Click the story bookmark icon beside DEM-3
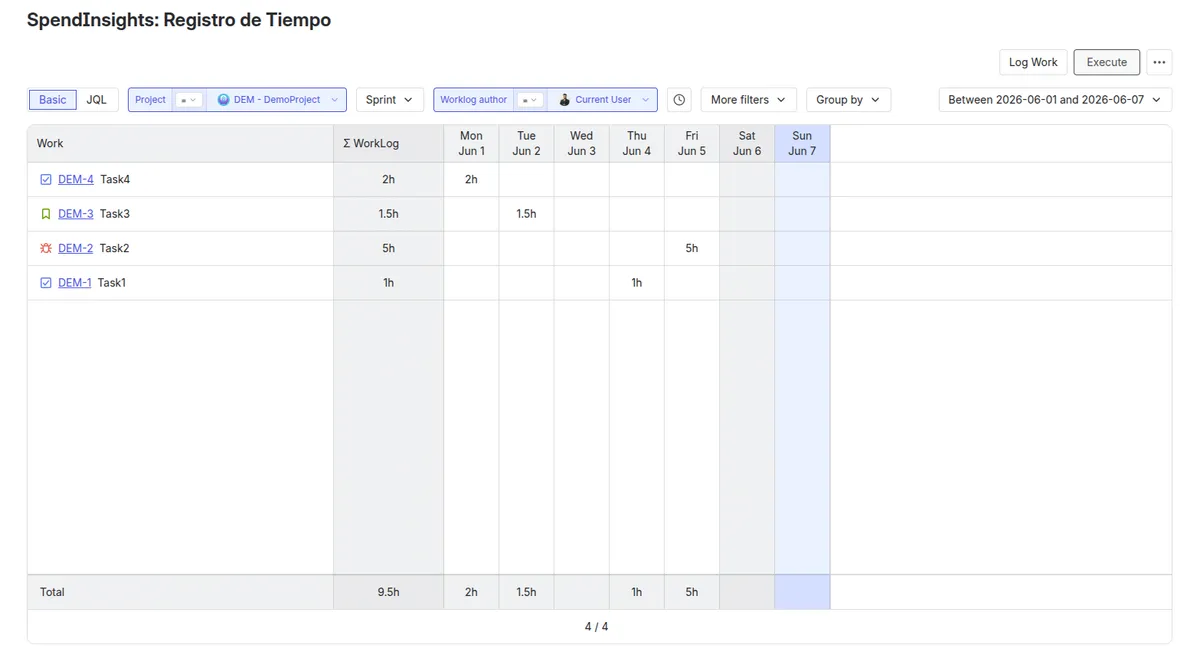1200x656 pixels. pos(46,214)
